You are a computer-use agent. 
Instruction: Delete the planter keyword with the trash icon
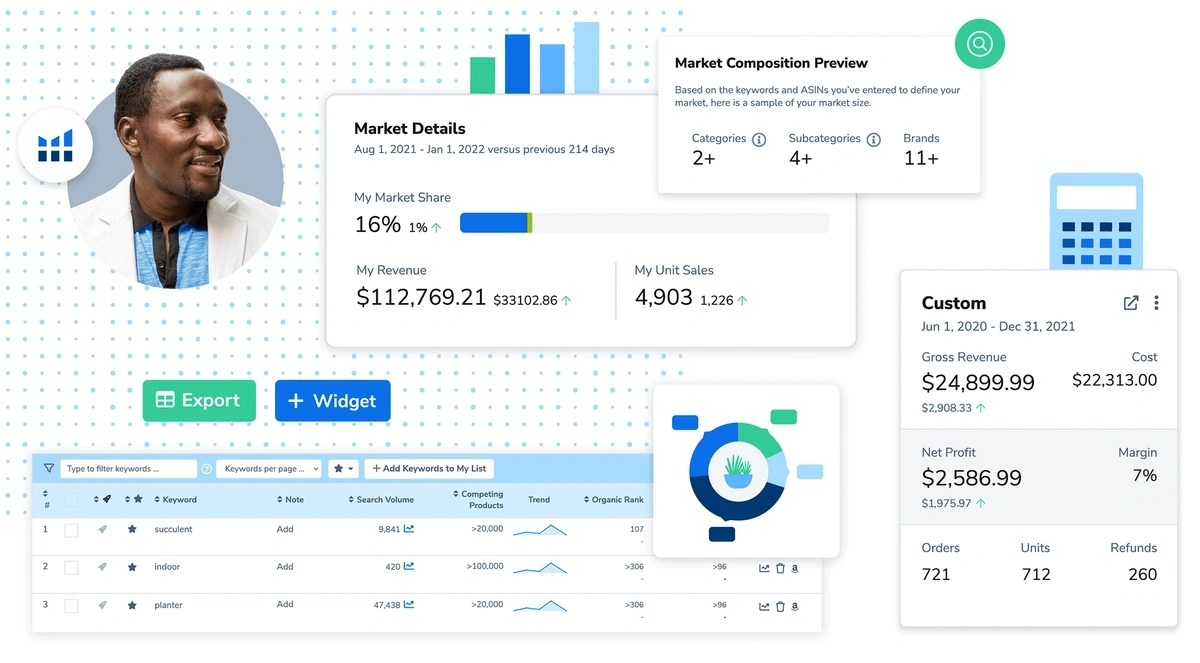[x=780, y=606]
